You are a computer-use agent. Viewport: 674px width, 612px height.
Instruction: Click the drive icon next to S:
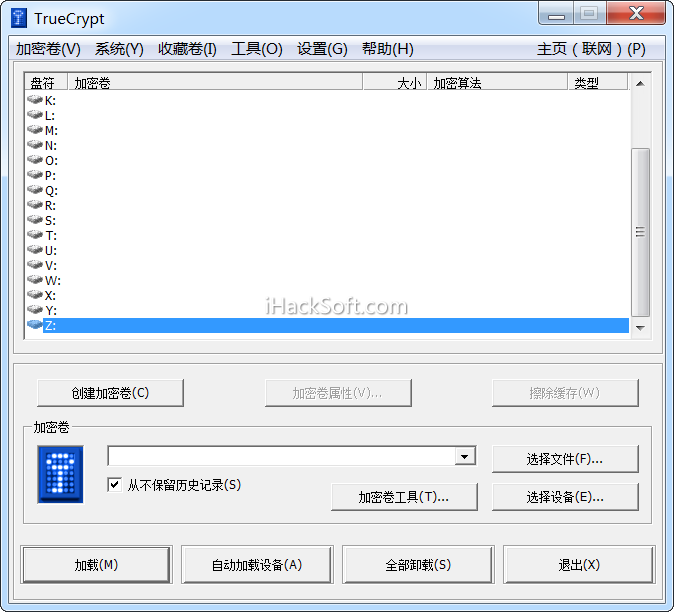click(34, 220)
